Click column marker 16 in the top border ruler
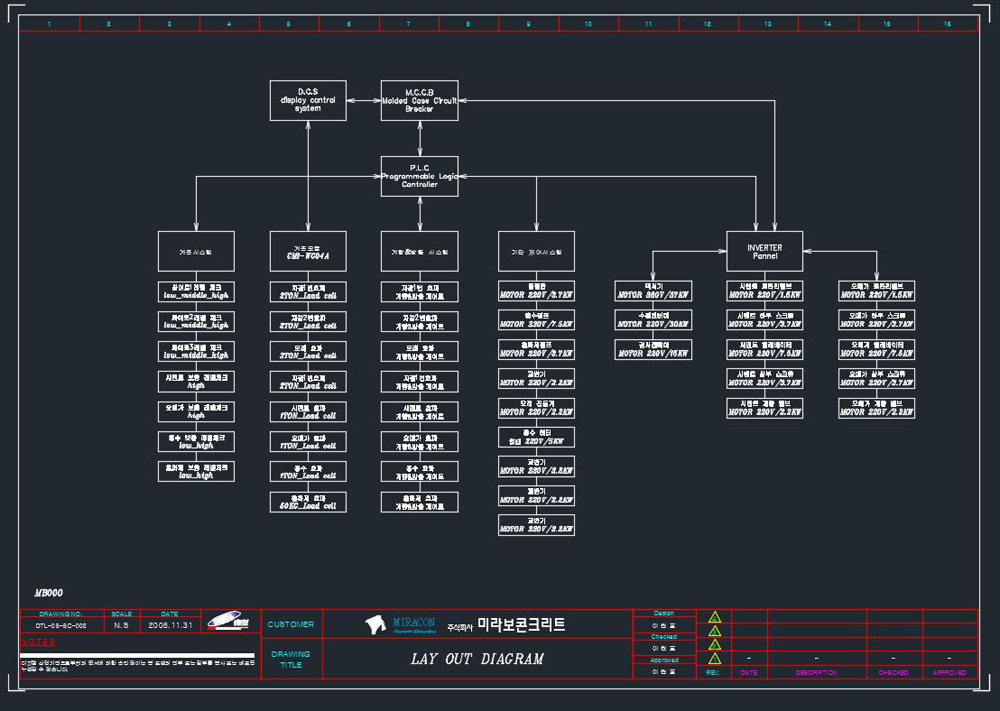 (x=947, y=24)
